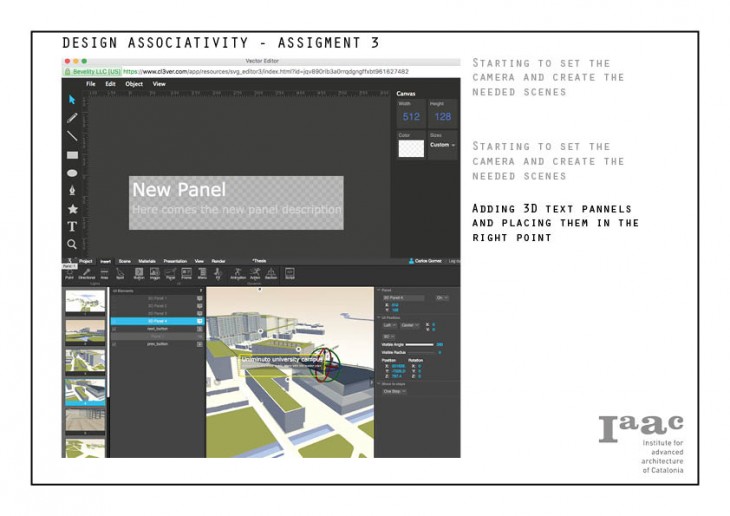
Task: Choose the Line tool
Action: click(72, 136)
